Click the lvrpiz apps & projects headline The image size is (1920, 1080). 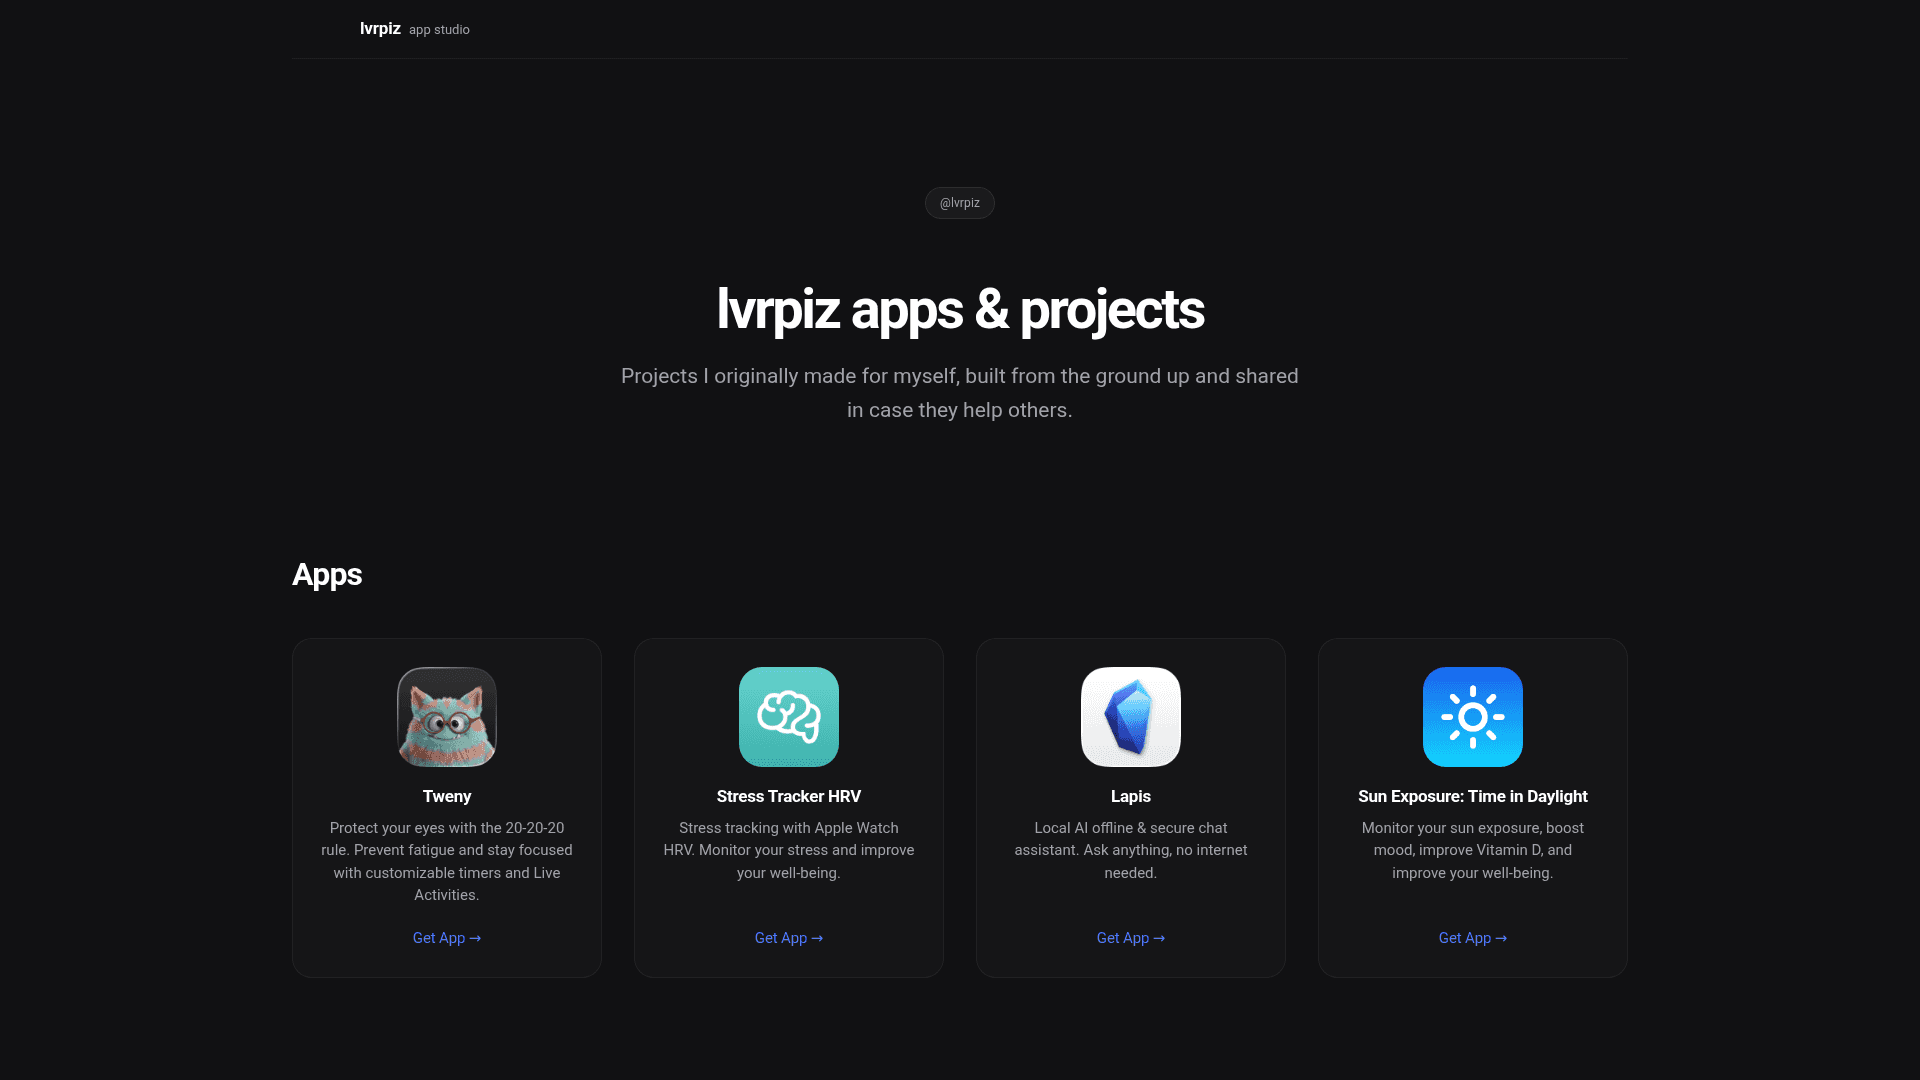click(x=960, y=310)
